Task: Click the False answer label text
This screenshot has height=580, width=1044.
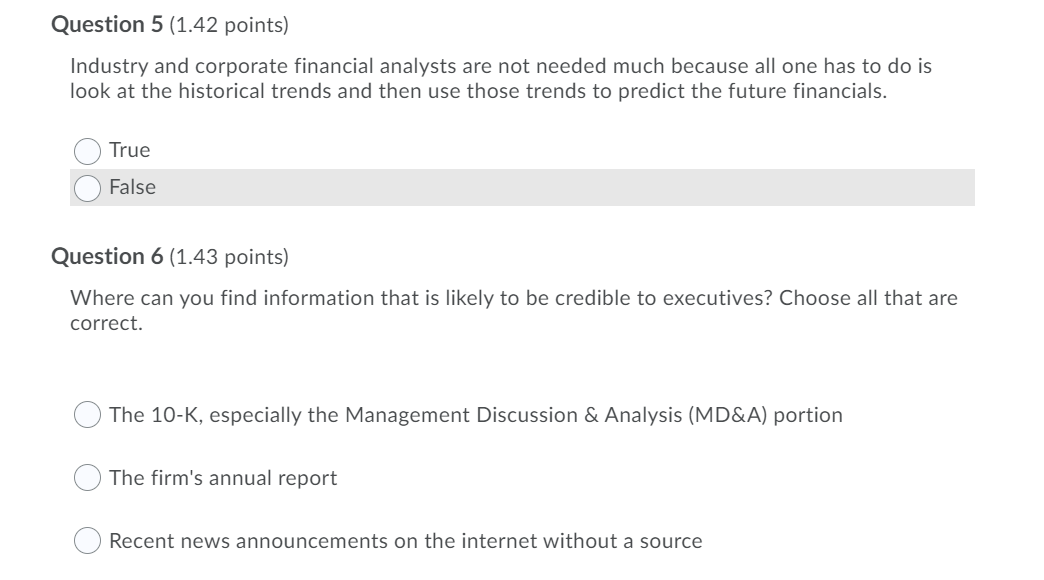Action: pyautogui.click(x=135, y=186)
